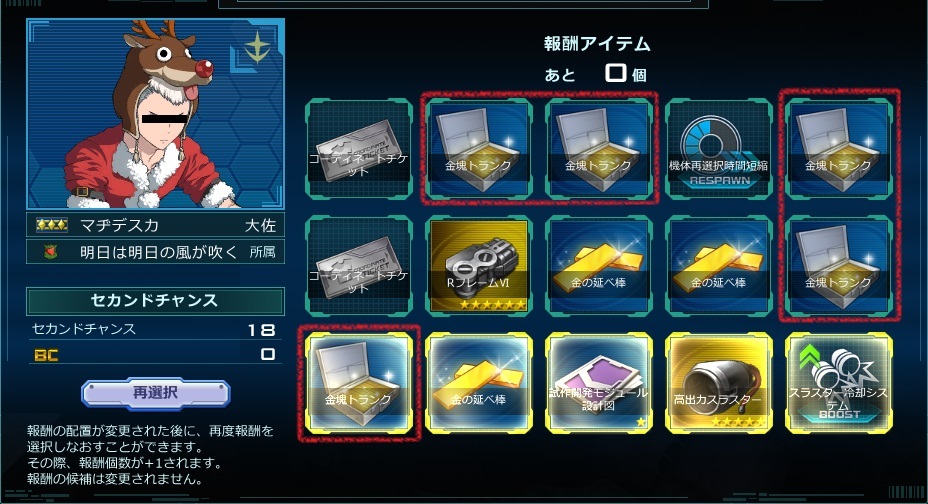Click the 再選択 reselect button
This screenshot has width=928, height=504.
(x=156, y=393)
